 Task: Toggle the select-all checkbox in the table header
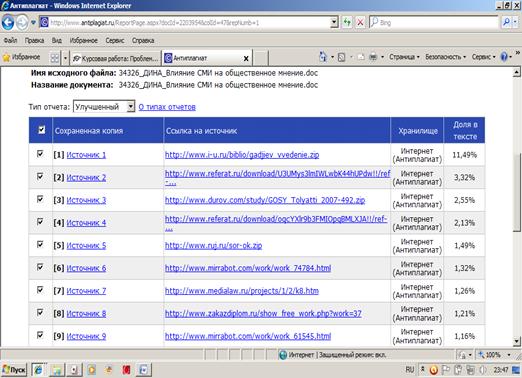point(42,130)
